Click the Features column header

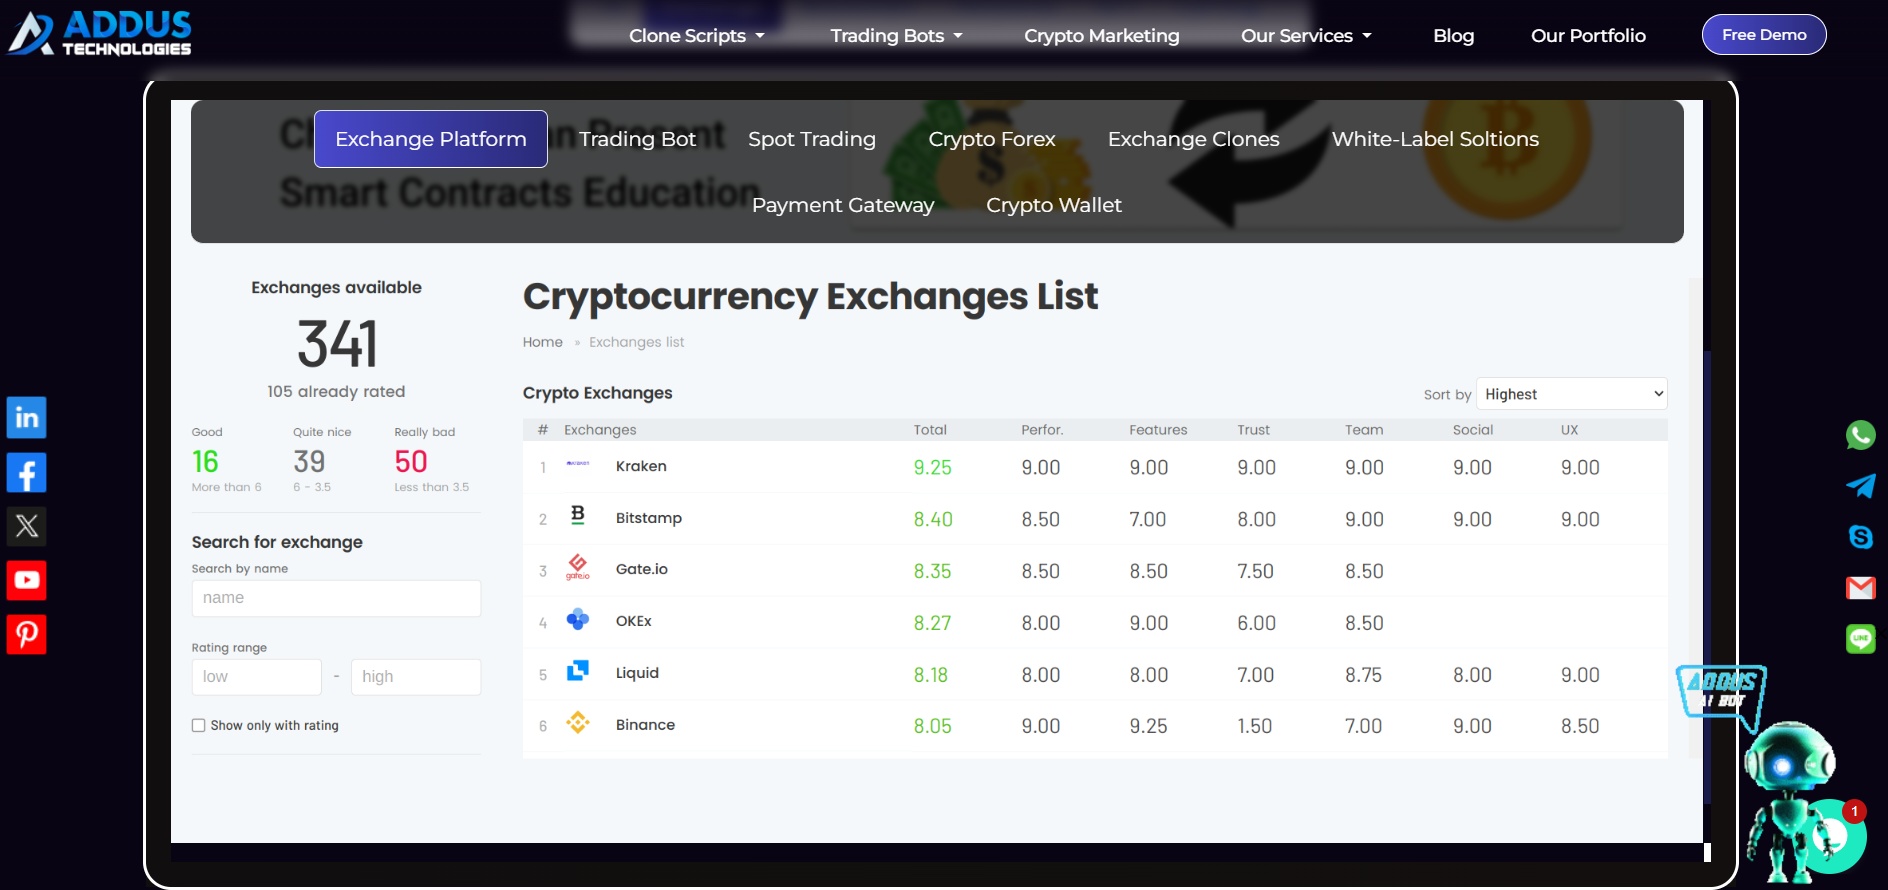pos(1158,430)
